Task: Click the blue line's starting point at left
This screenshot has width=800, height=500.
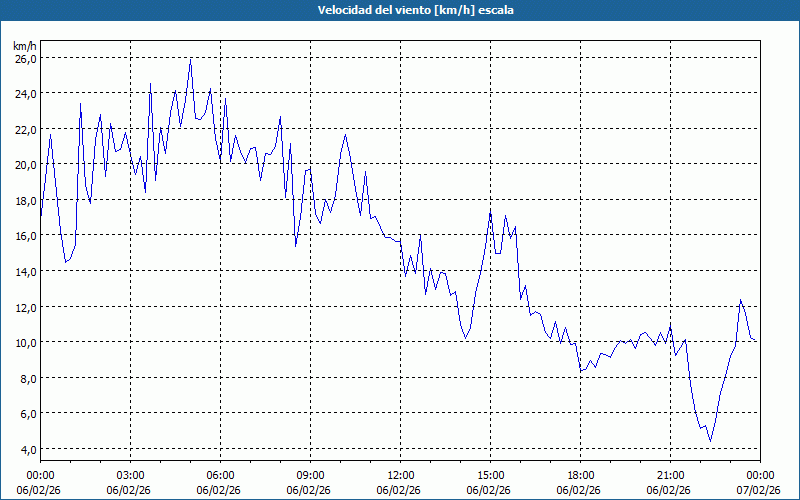Action: click(x=41, y=215)
